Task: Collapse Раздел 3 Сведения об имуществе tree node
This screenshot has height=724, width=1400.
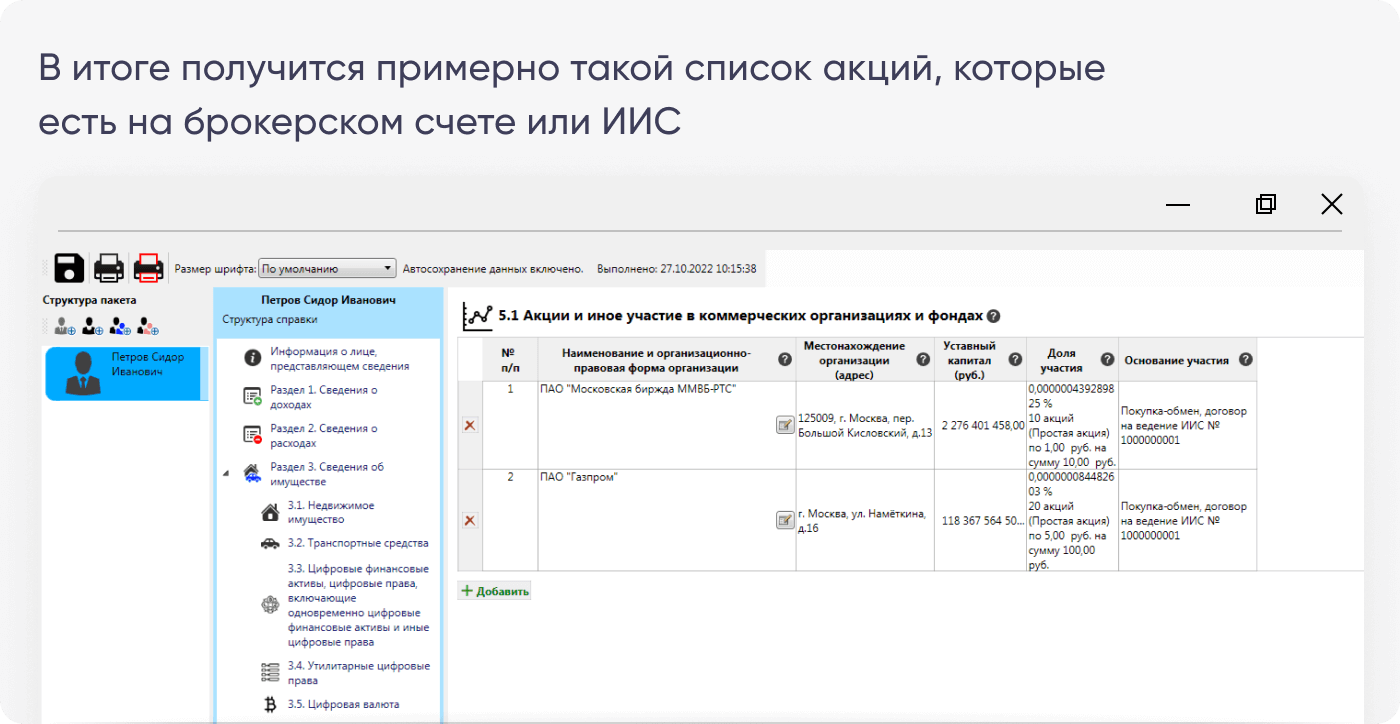Action: coord(225,473)
